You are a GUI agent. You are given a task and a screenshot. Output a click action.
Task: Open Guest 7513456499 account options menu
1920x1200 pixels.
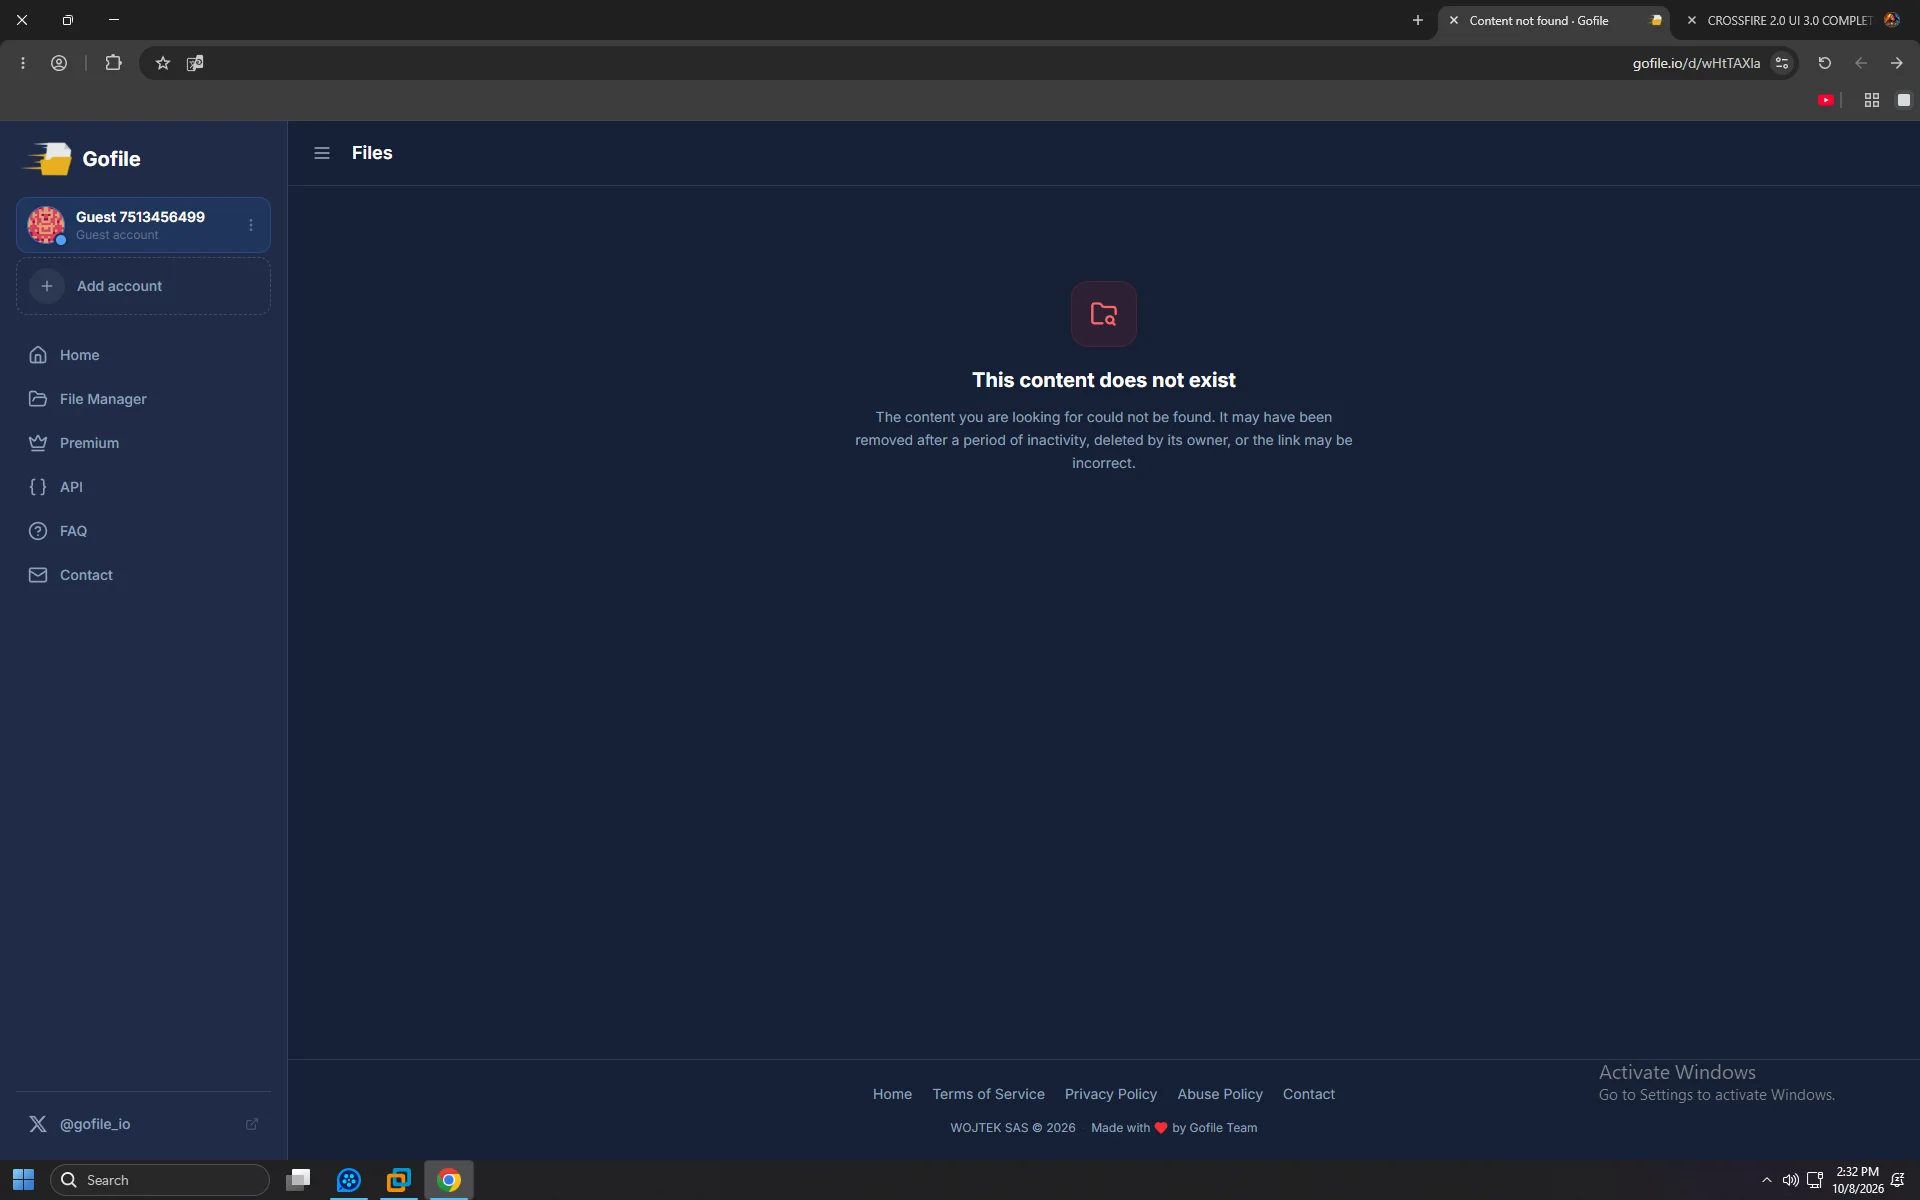(251, 225)
